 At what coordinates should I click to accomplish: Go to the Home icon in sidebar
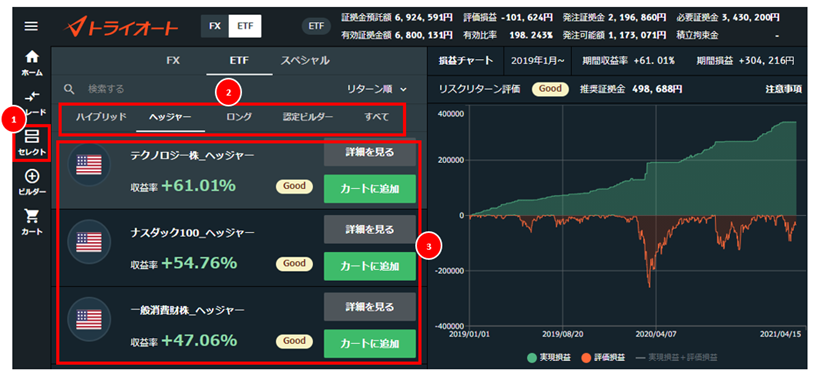(32, 62)
